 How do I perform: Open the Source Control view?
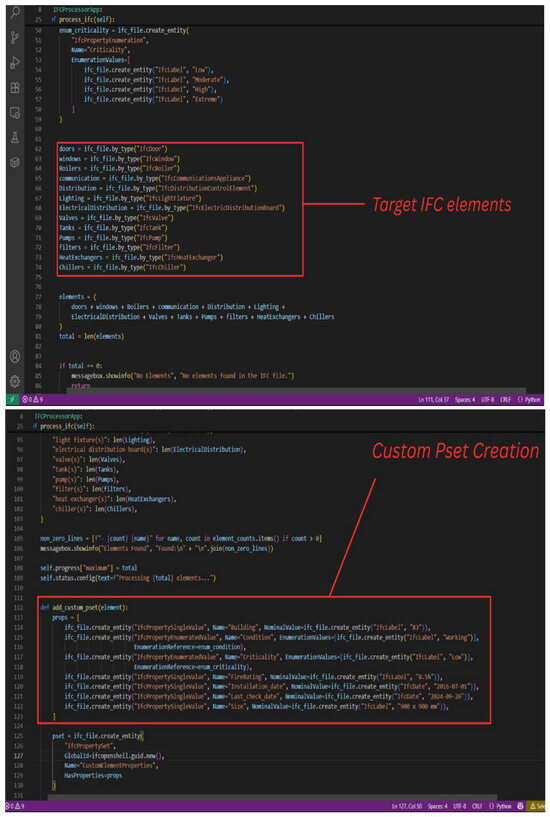15,38
